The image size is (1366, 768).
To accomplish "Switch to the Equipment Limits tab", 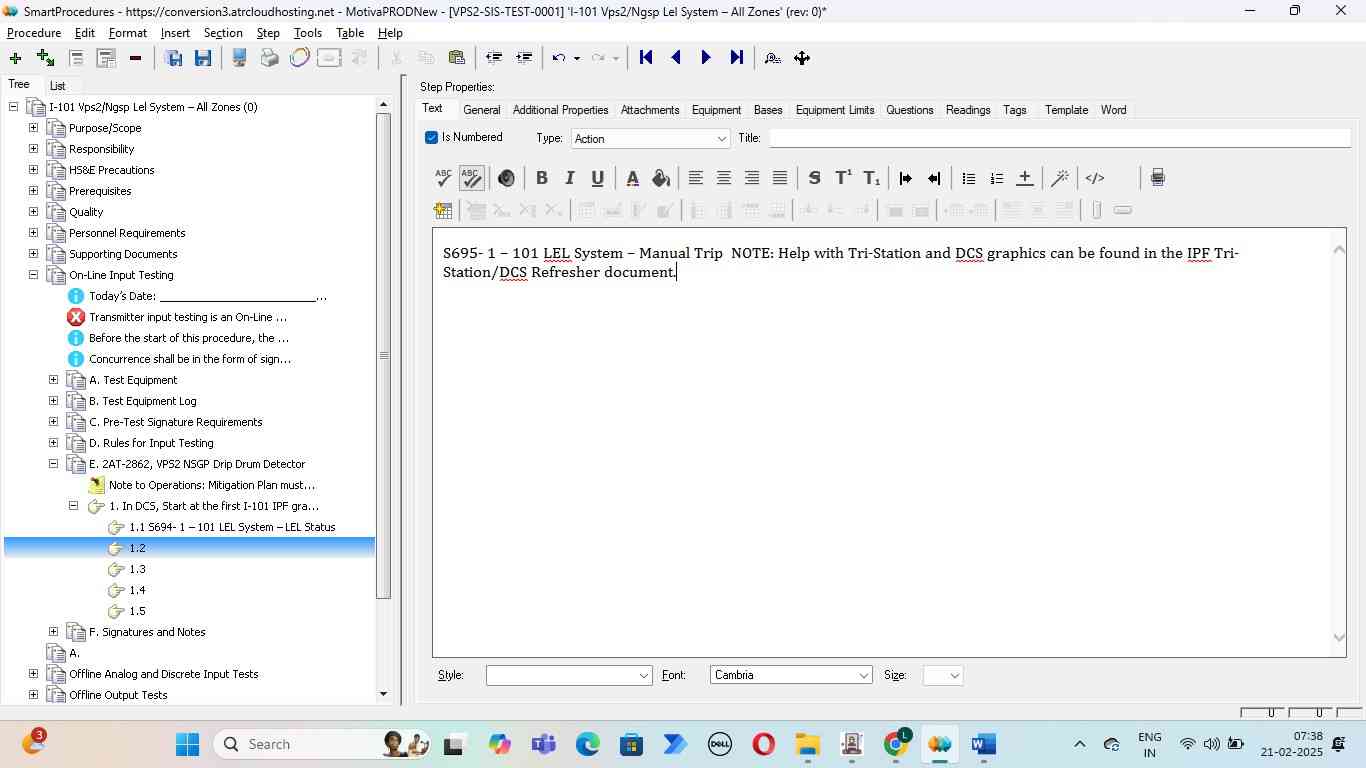I will (834, 110).
